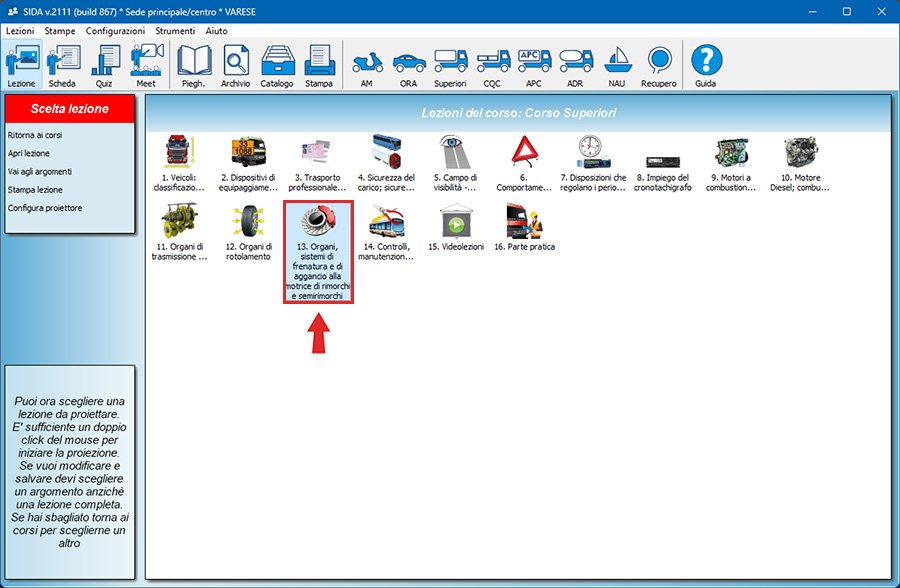
Task: Open the Archivio search icon
Action: pos(236,66)
